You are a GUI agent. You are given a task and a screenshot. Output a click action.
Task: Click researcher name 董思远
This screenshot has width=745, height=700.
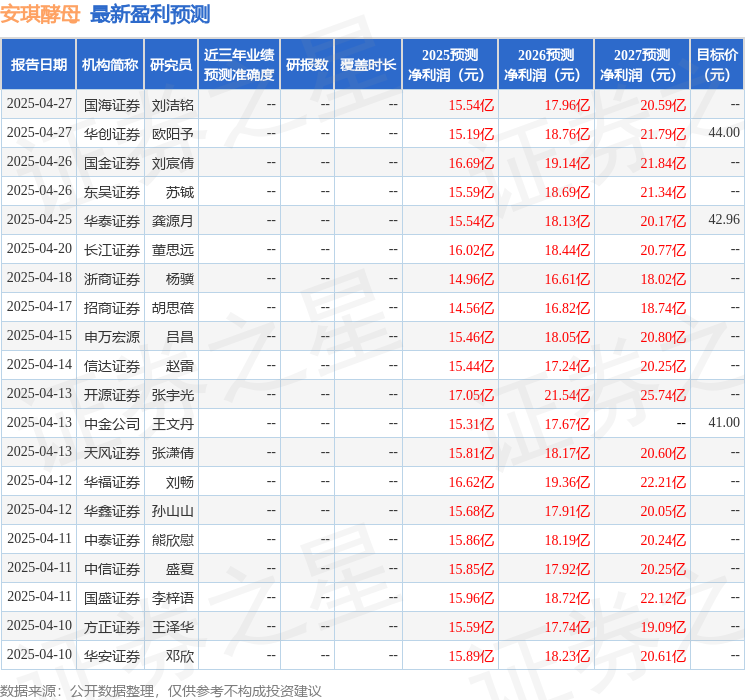[172, 250]
